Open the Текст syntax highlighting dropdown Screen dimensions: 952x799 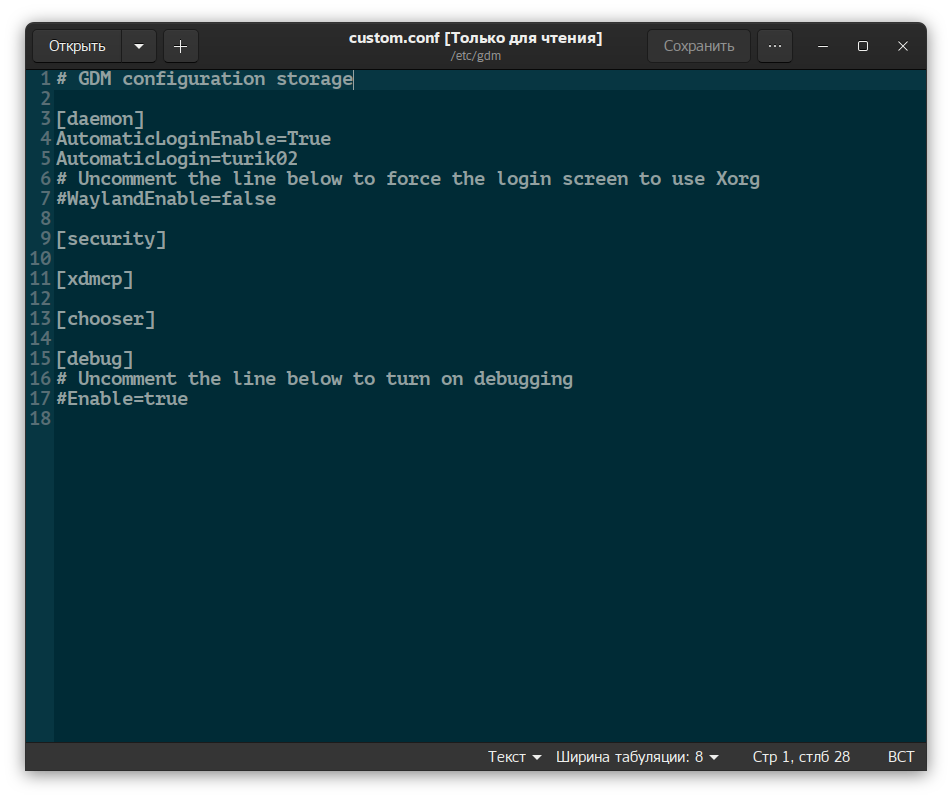[514, 757]
